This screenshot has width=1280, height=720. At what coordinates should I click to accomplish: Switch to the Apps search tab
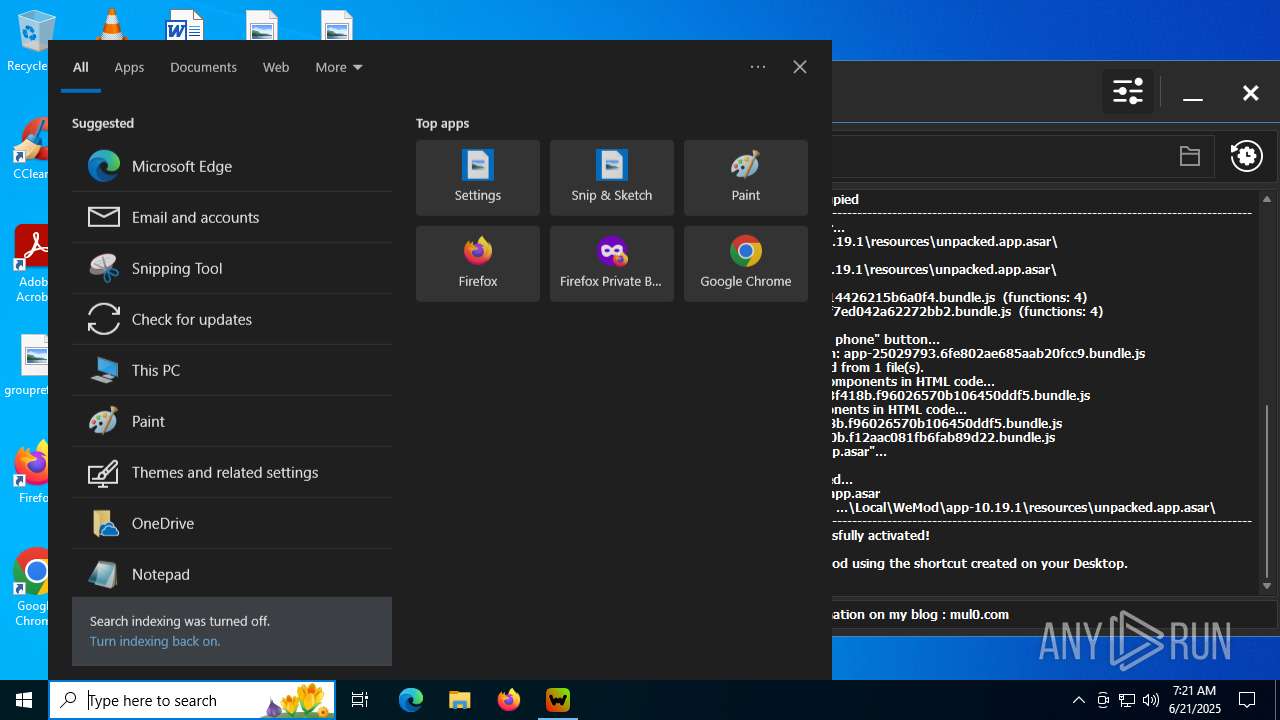click(129, 67)
